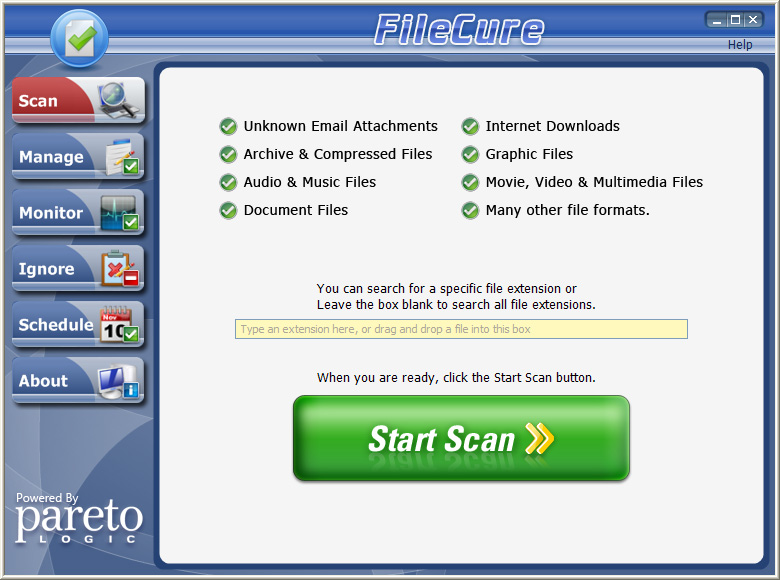Click 'Movie, Video & Multimedia Files' text

tap(594, 182)
